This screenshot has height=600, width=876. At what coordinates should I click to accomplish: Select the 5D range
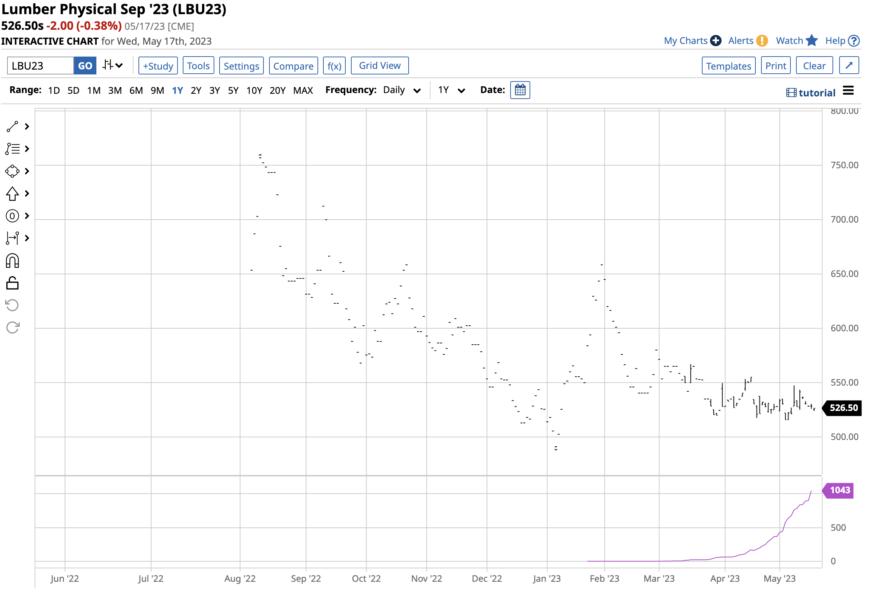coord(73,90)
